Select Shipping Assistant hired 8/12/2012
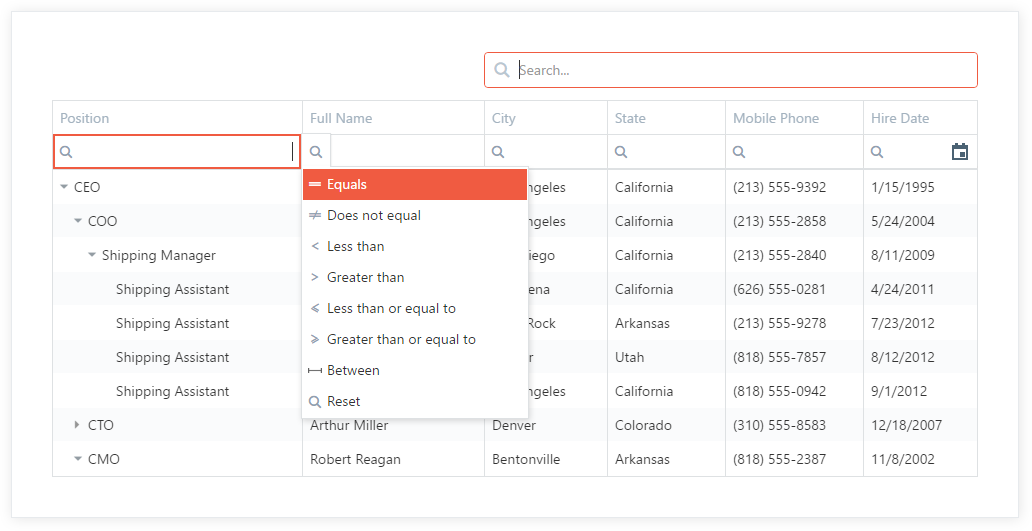Viewport: 1032px width, 531px height. click(172, 357)
